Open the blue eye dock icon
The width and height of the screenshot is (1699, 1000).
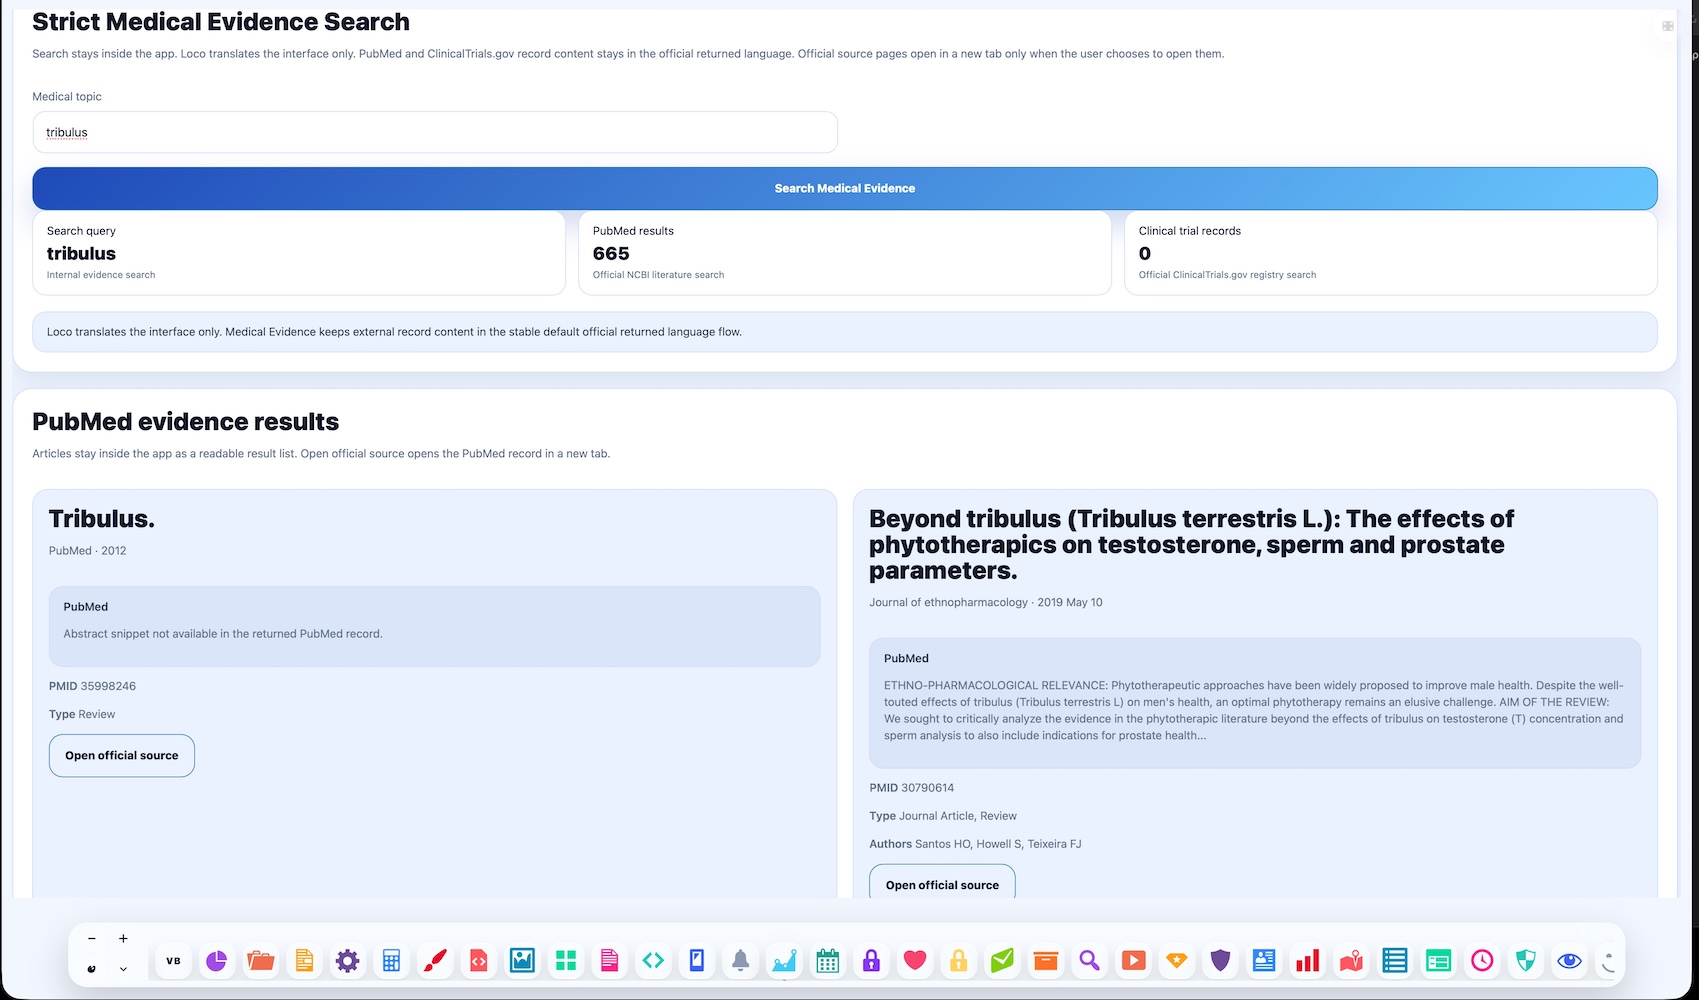pyautogui.click(x=1569, y=961)
